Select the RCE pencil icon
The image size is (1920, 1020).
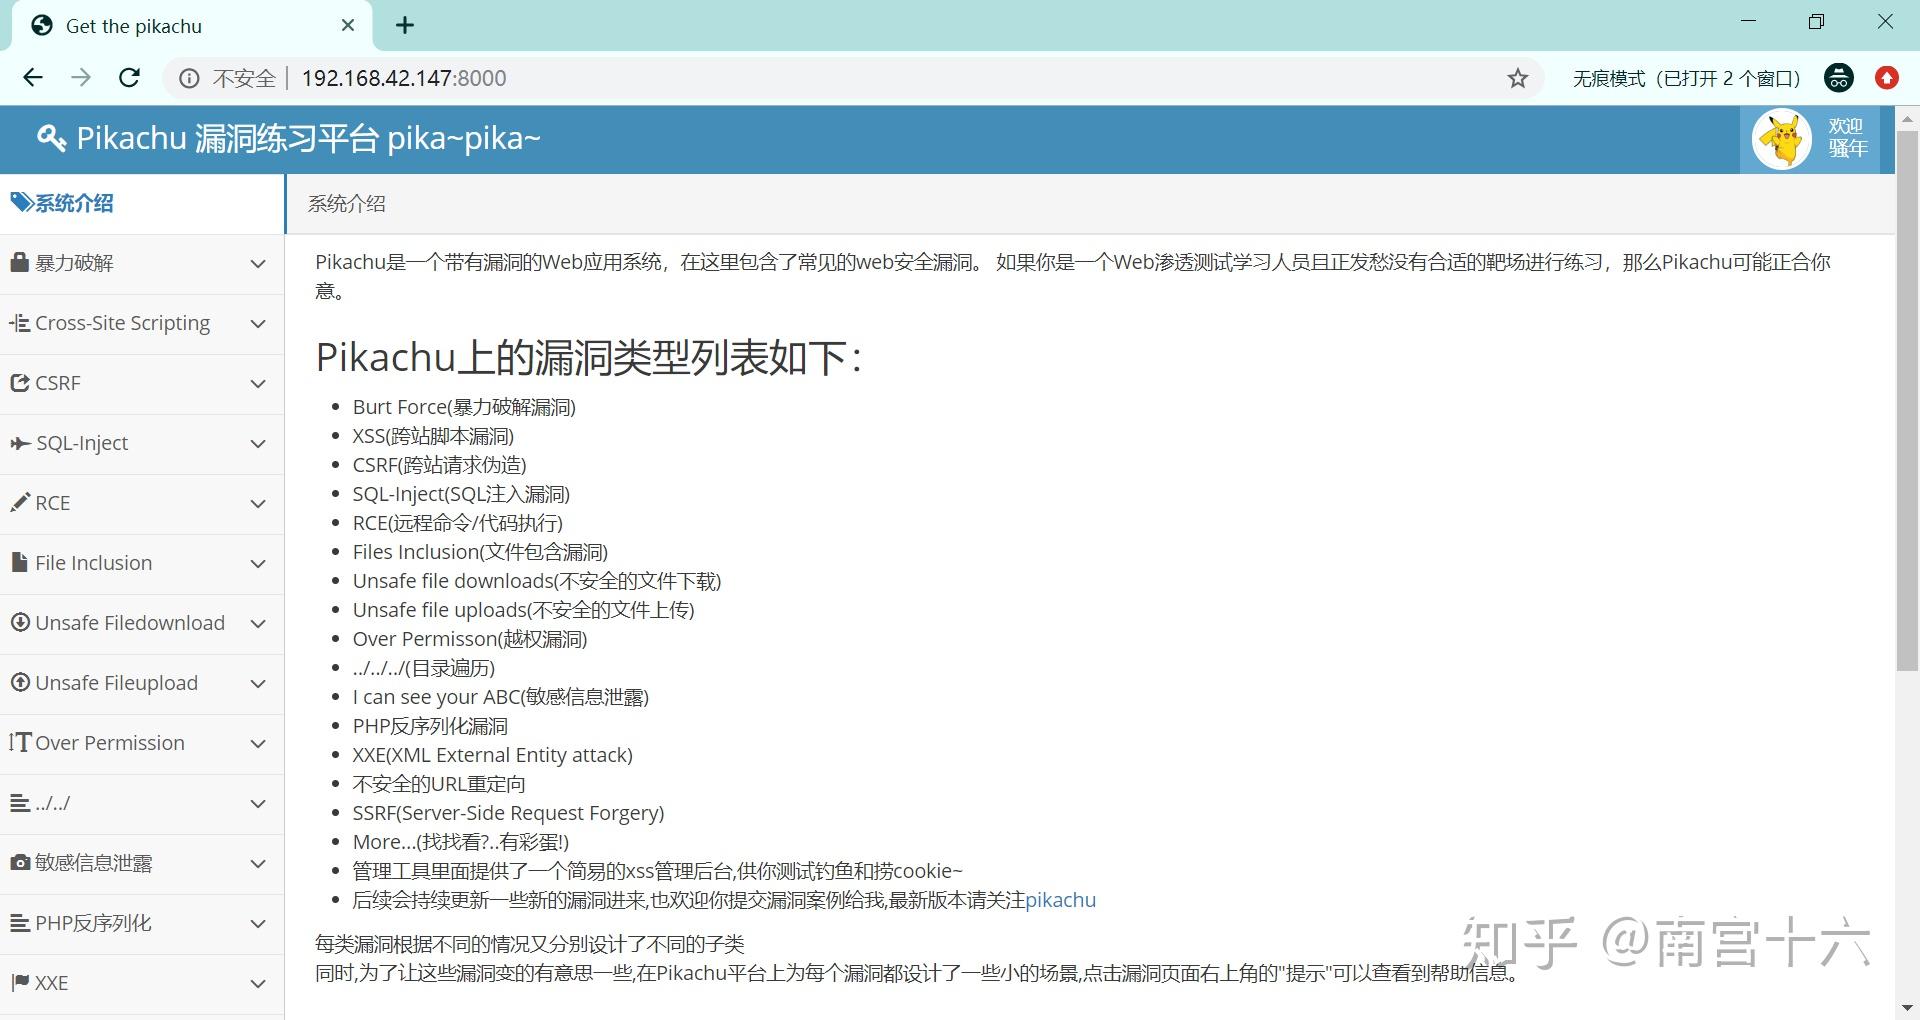pyautogui.click(x=20, y=502)
